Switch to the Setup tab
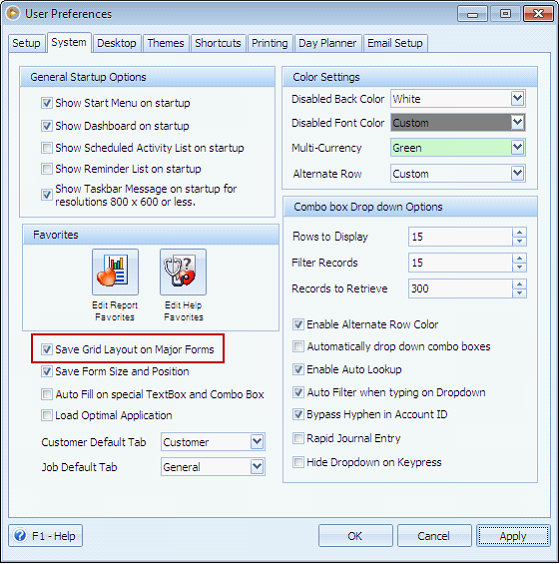Viewport: 560px width, 564px height. click(27, 44)
